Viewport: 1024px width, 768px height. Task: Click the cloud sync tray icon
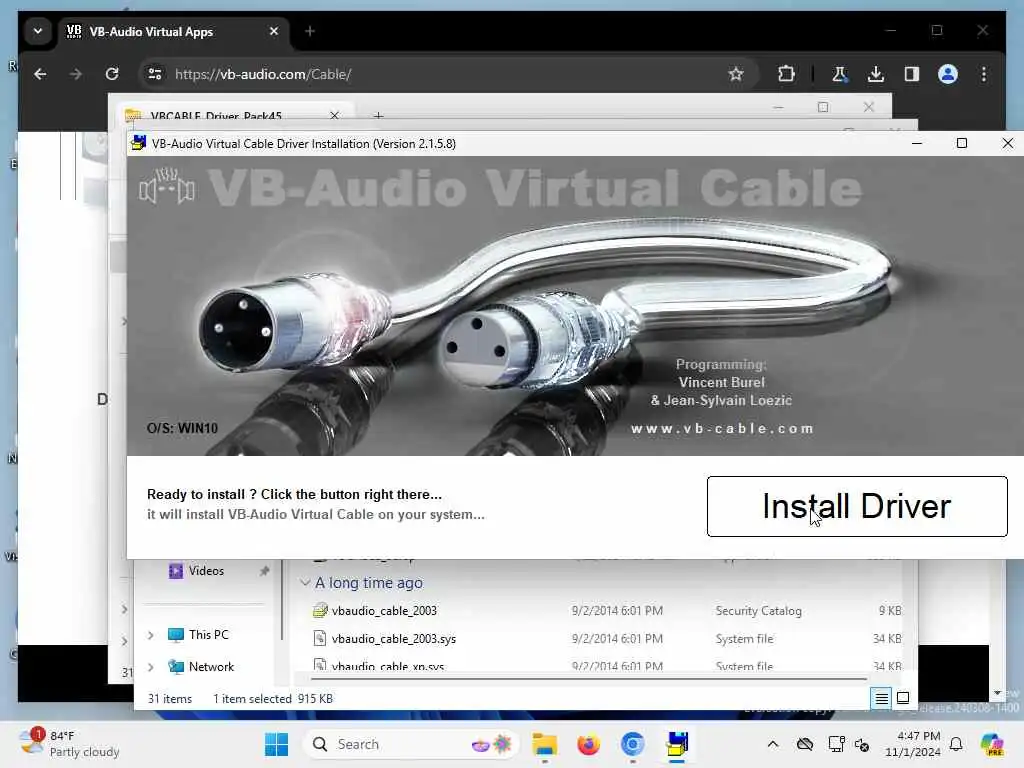[805, 744]
